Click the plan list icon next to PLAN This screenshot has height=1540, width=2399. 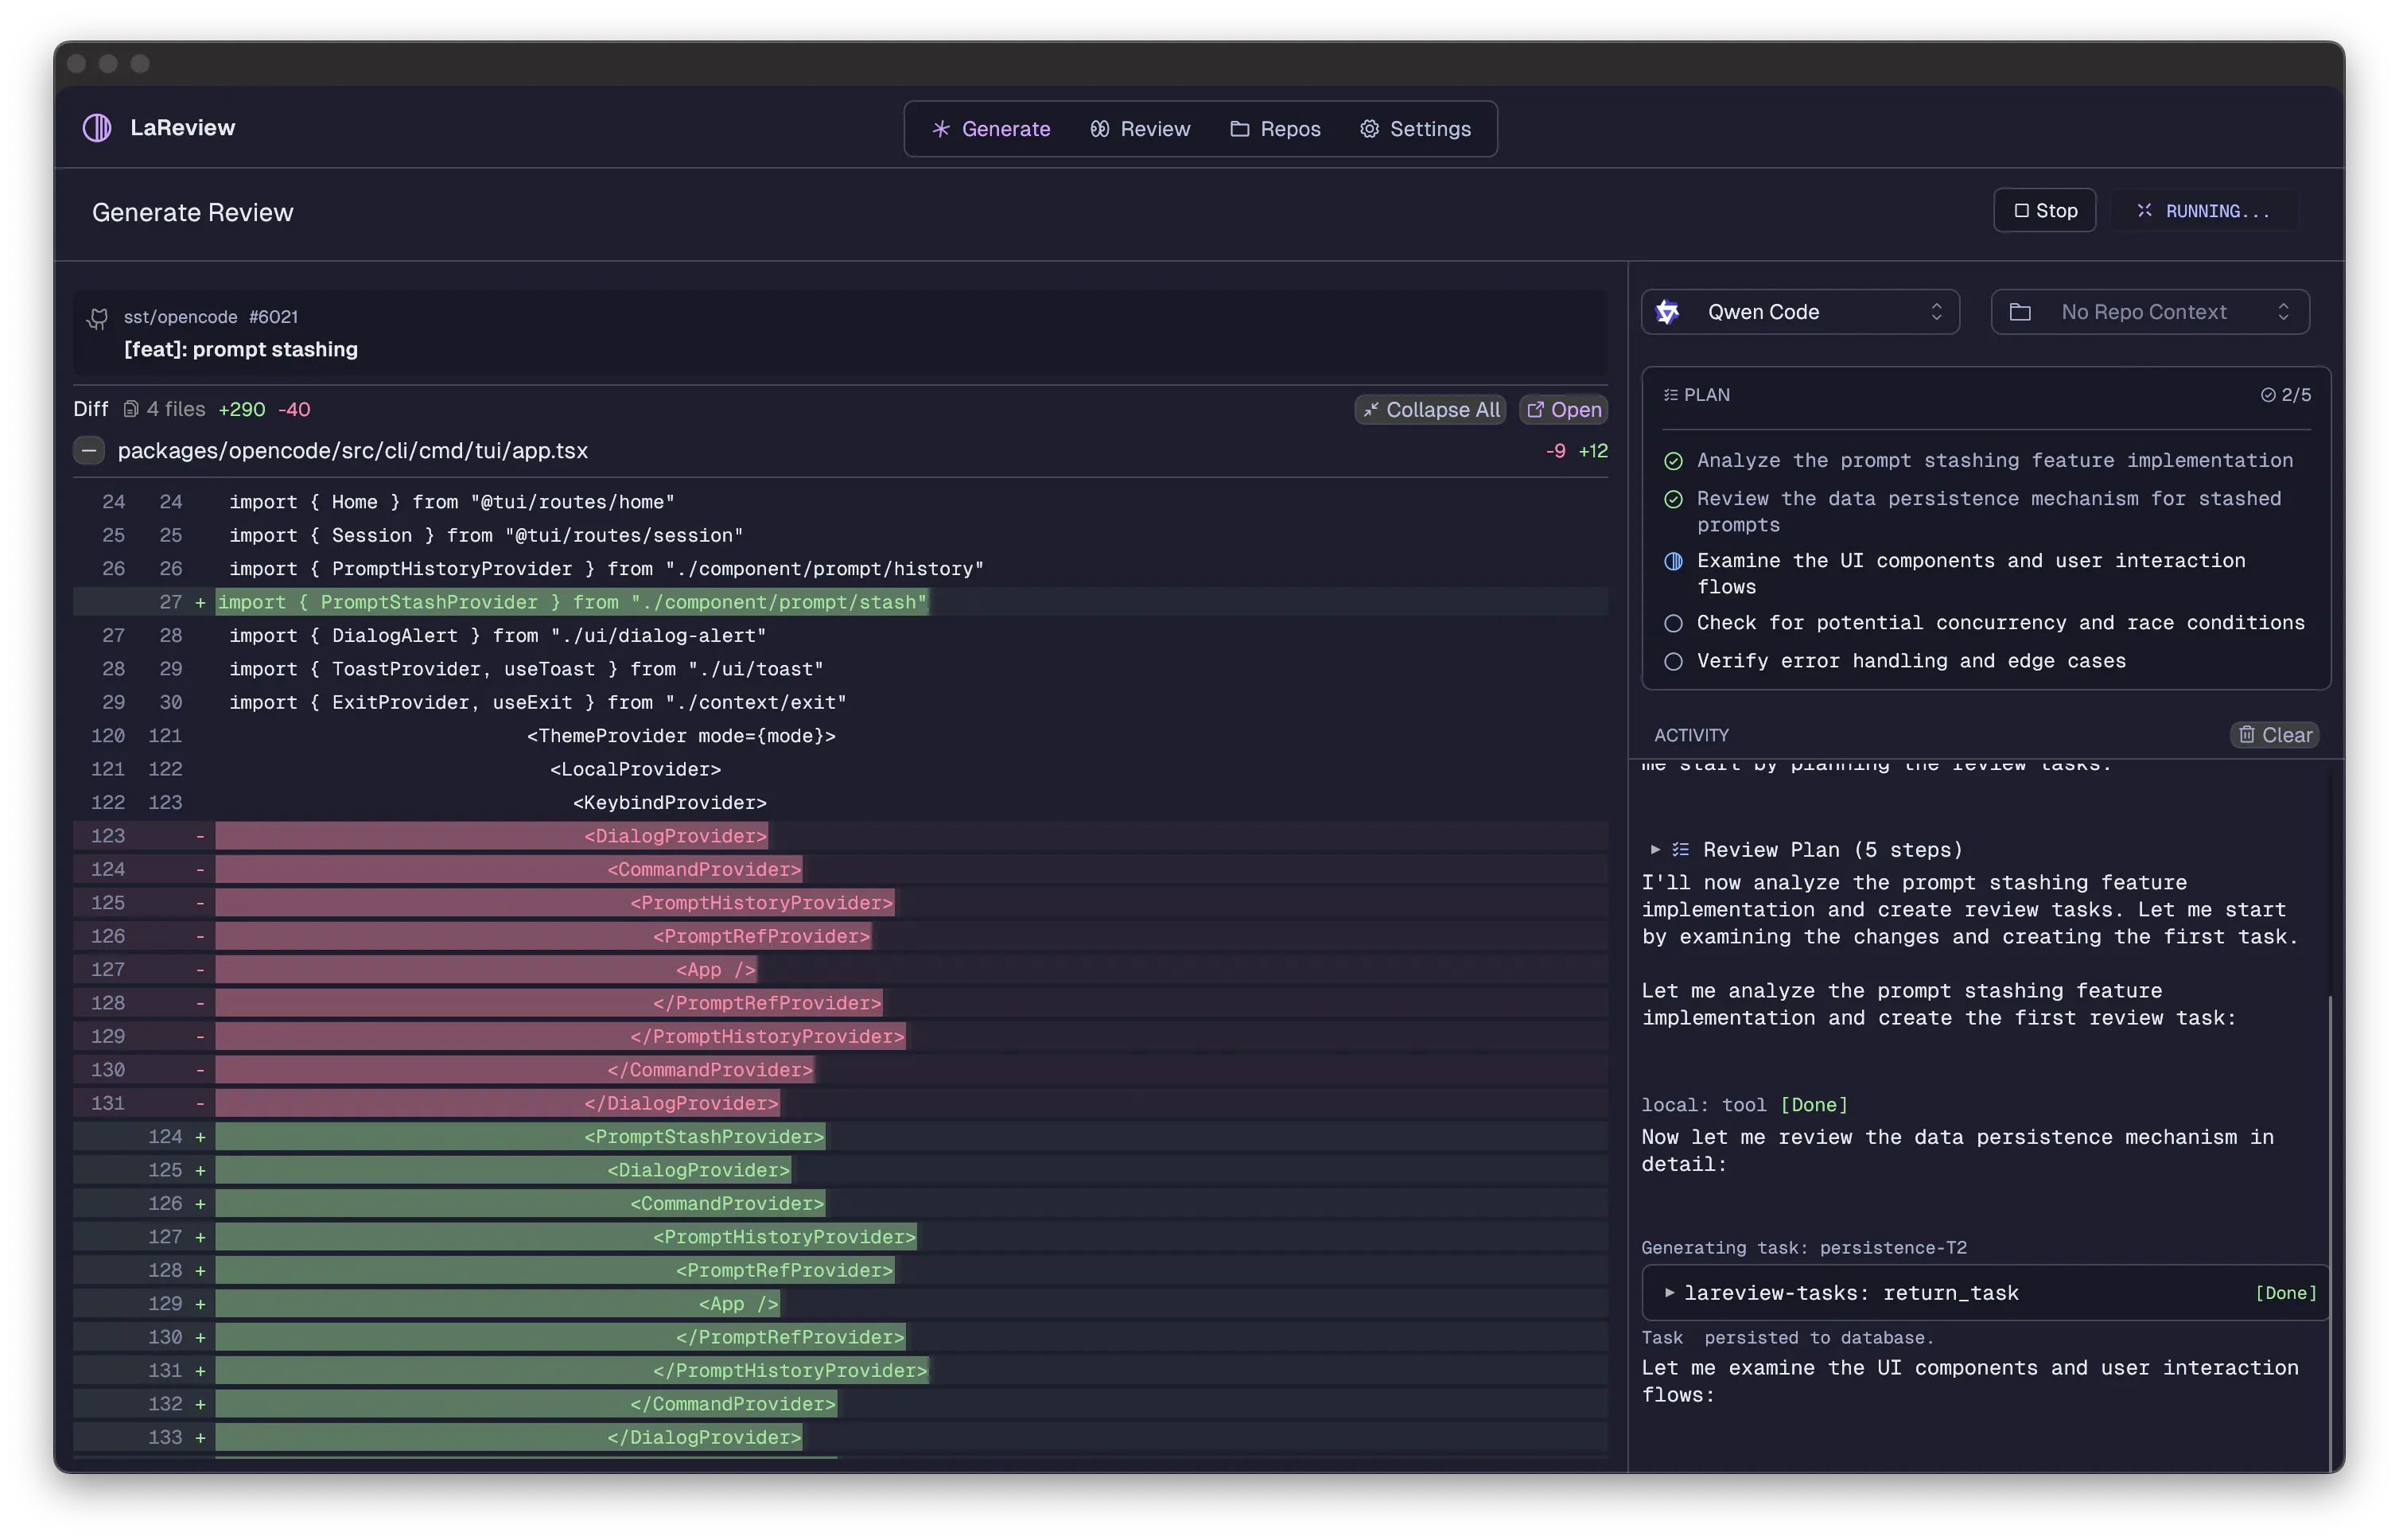1670,395
